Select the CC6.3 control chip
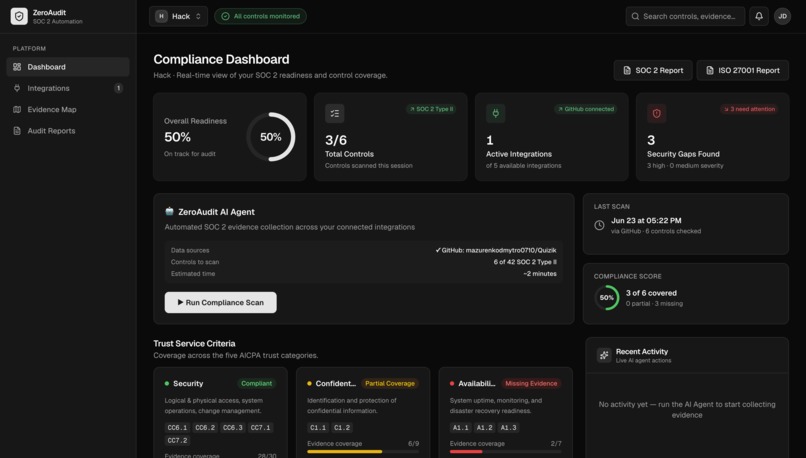The width and height of the screenshot is (806, 458). 233,428
